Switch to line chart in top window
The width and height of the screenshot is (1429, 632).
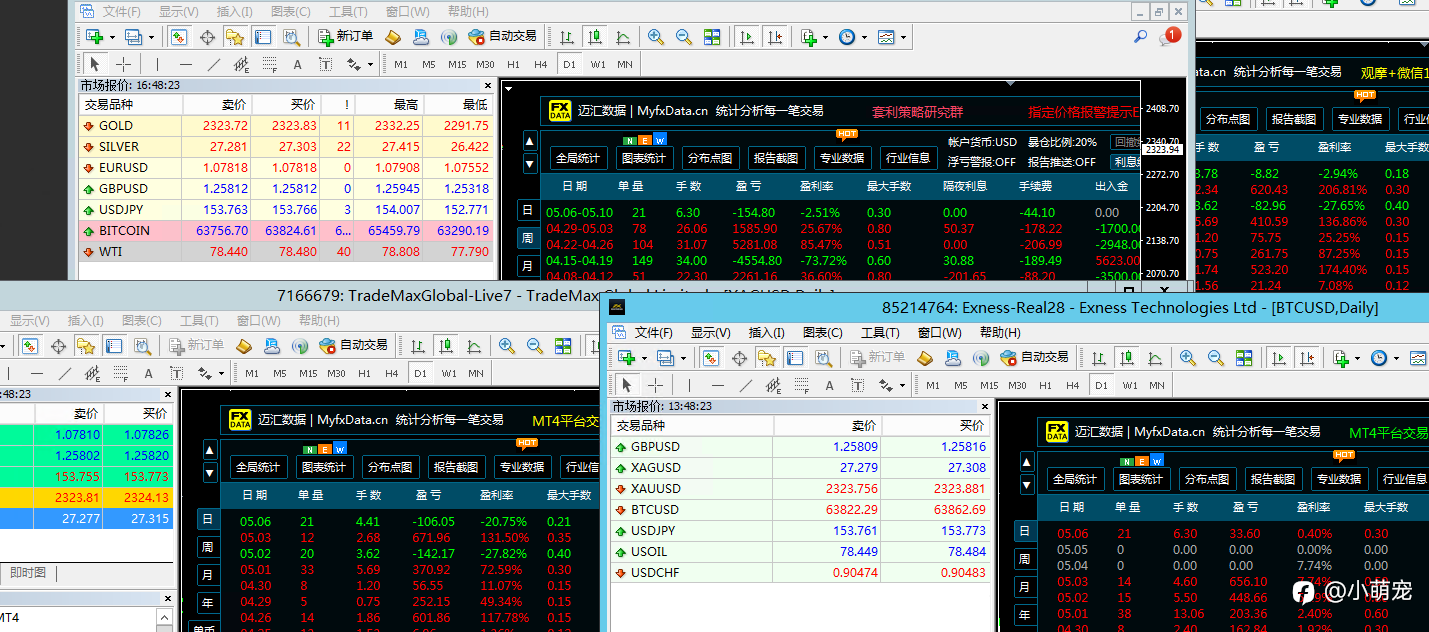pos(623,37)
